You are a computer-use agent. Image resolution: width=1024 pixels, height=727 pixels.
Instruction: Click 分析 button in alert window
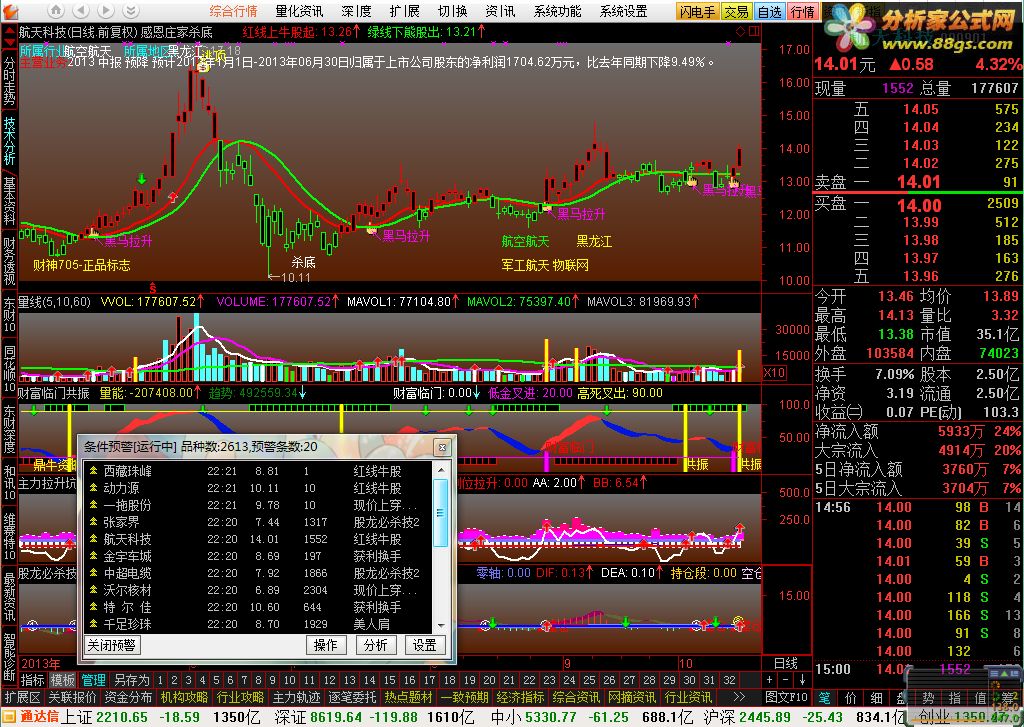point(376,645)
